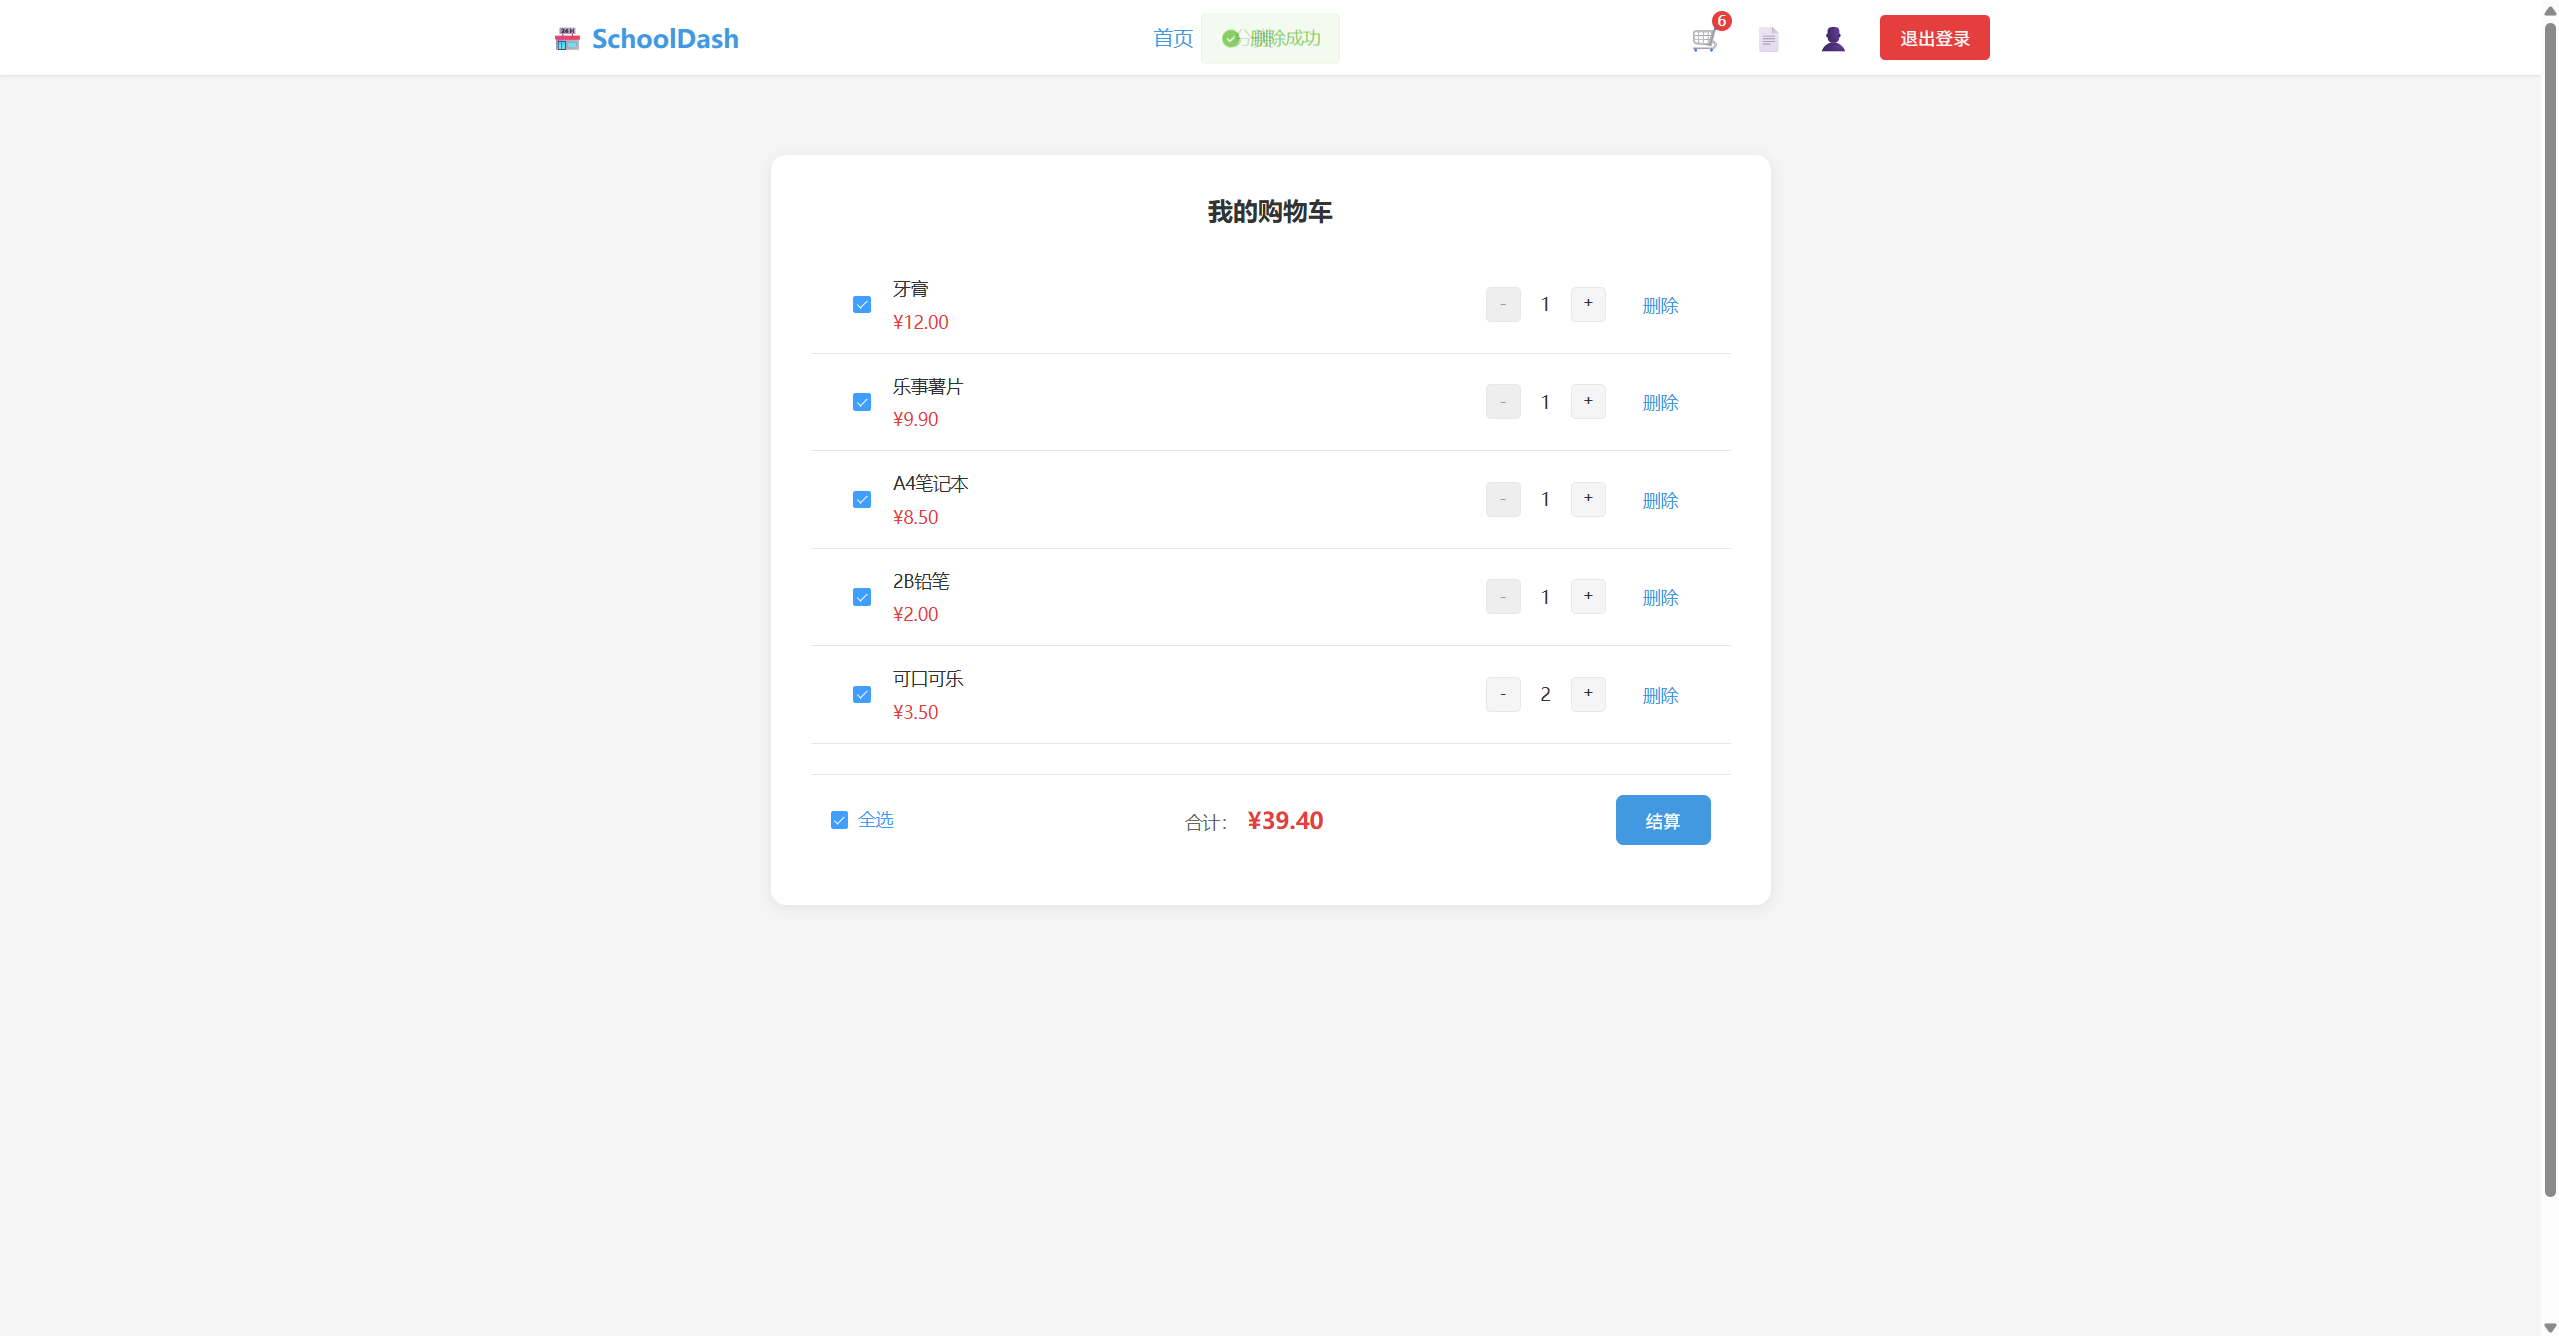Deselect the 可口可乐 checkbox
The height and width of the screenshot is (1336, 2559).
pos(861,695)
